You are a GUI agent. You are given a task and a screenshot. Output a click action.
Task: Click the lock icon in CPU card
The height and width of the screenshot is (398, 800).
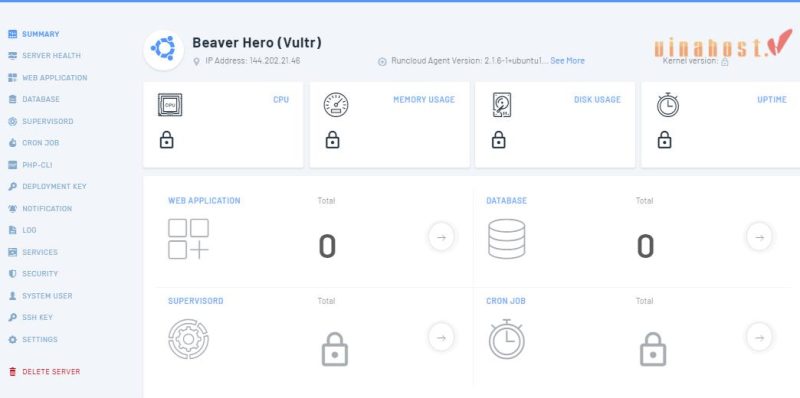[166, 140]
